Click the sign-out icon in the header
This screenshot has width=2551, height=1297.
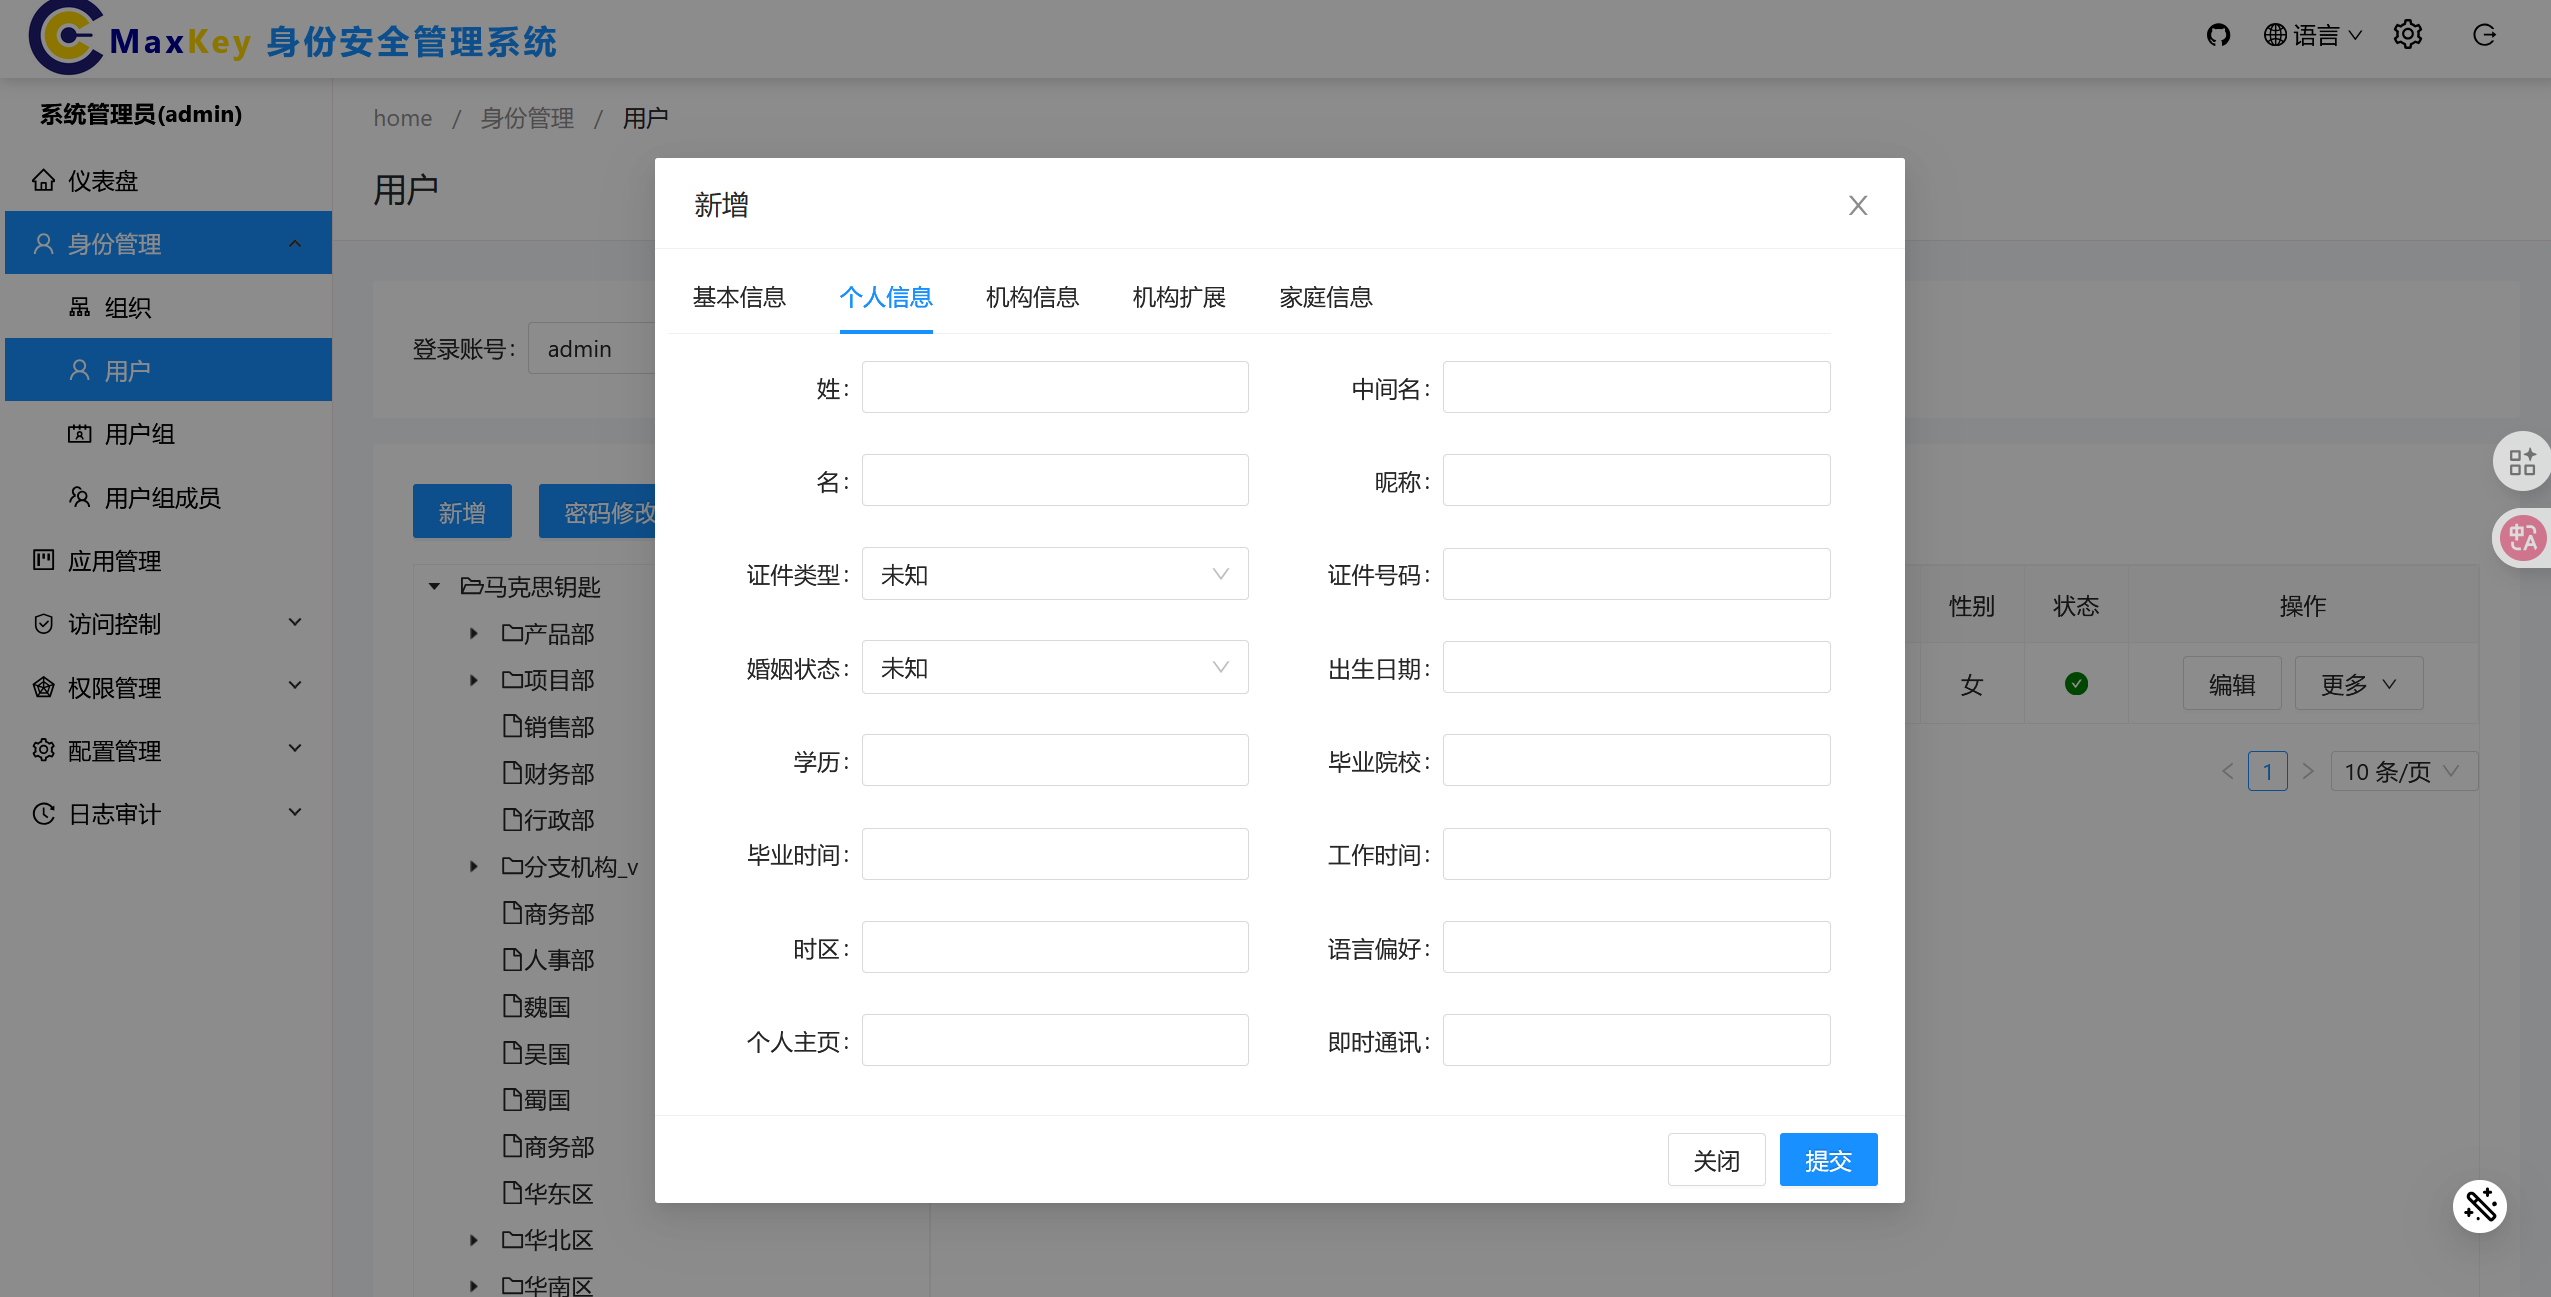[2485, 35]
